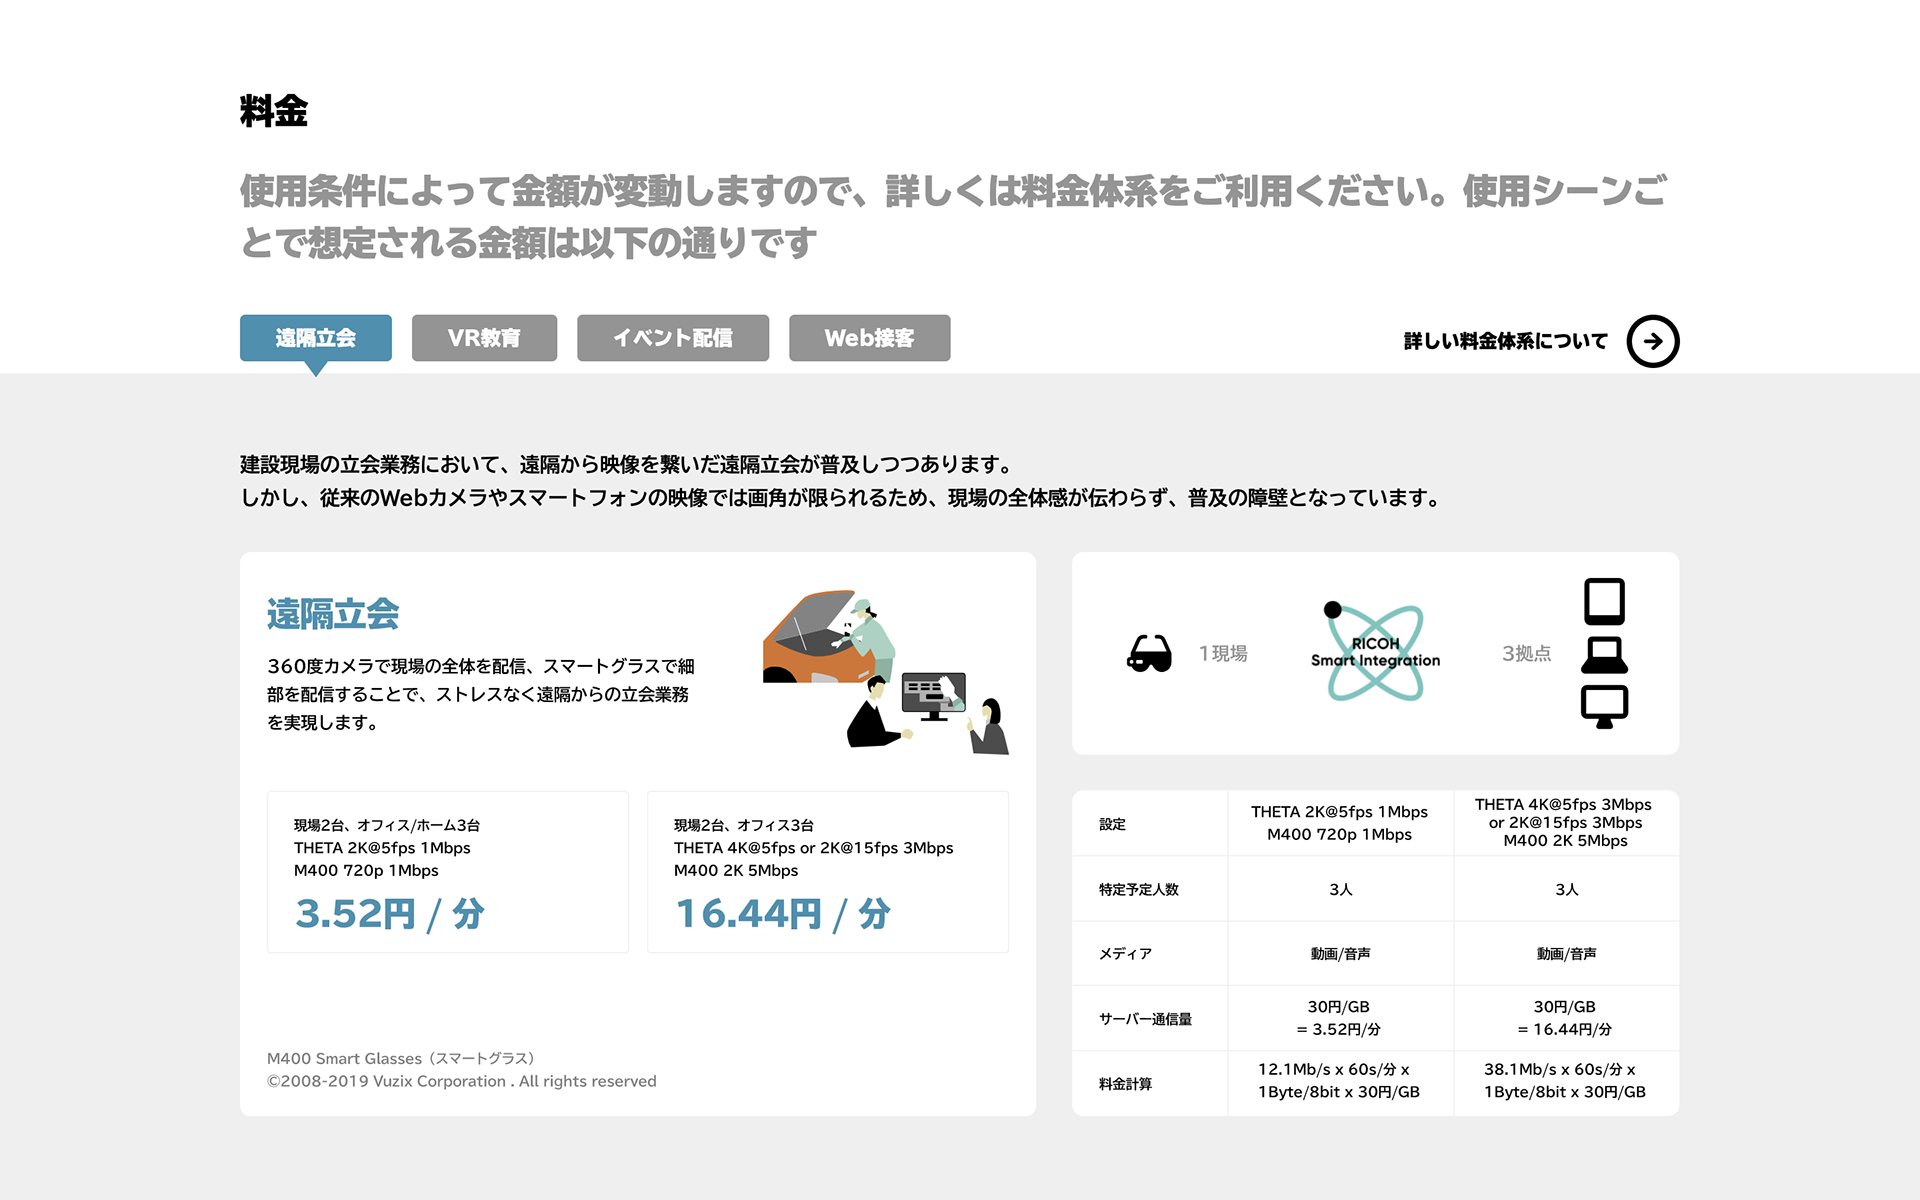The width and height of the screenshot is (1920, 1200).
Task: Open the 詳しい料金体系について link
Action: 1505,341
